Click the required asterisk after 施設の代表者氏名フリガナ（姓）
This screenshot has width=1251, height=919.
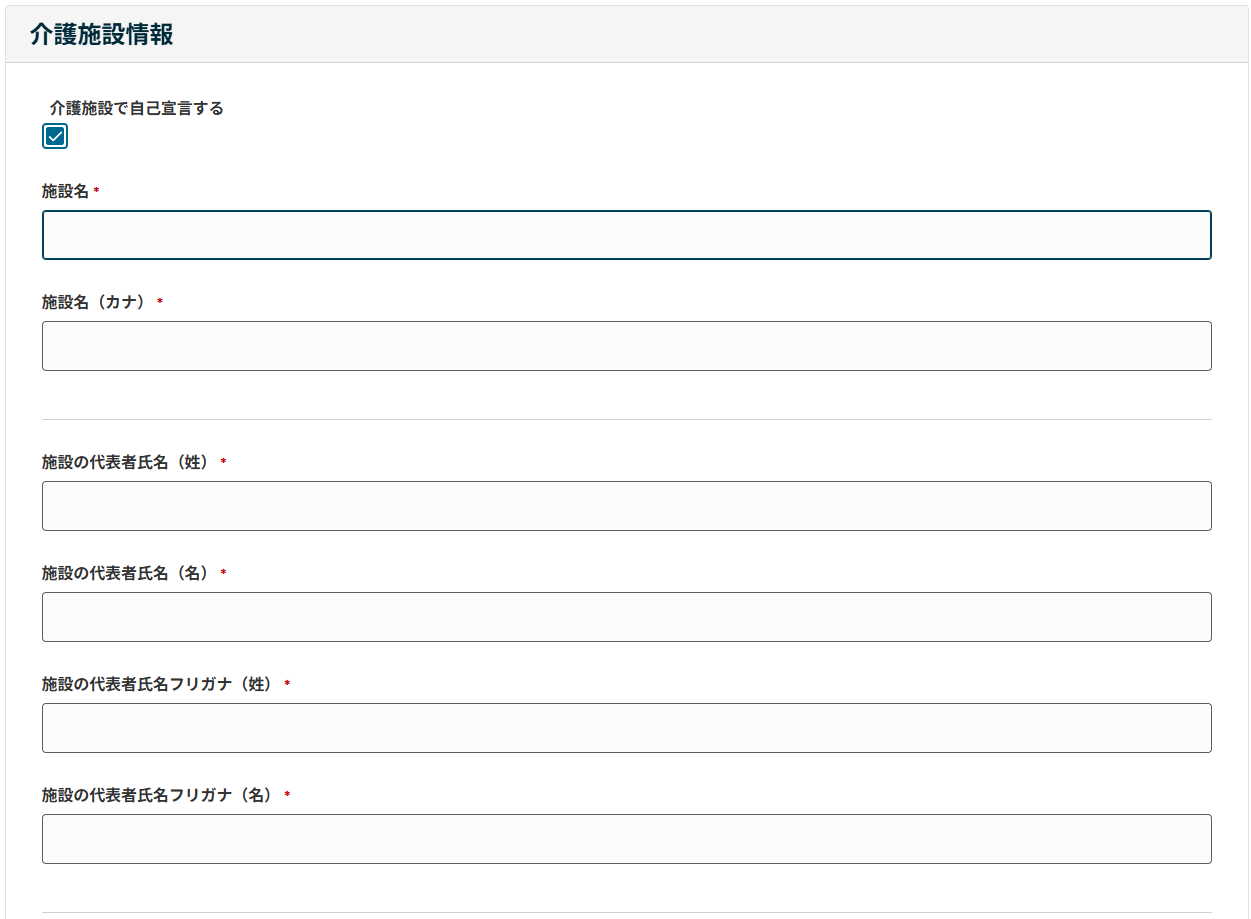click(288, 684)
